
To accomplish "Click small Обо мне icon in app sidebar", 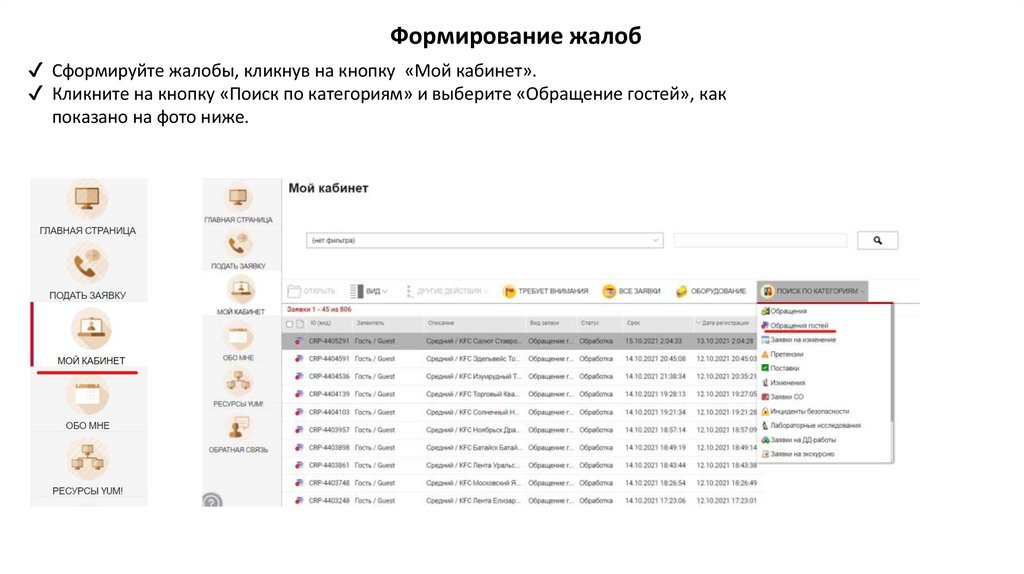I will pyautogui.click(x=238, y=336).
